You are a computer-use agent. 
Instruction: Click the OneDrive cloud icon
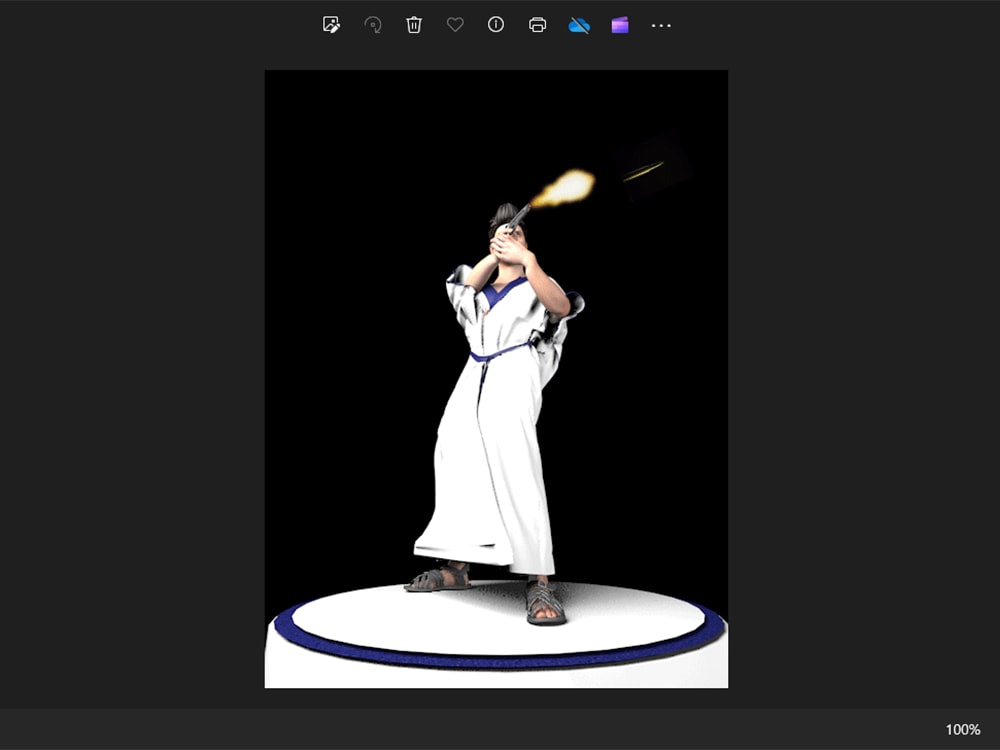point(578,26)
